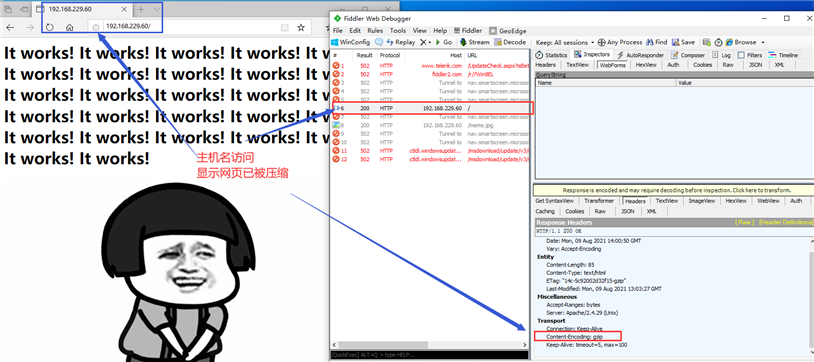Replay the selected session
Screen dimensions: 814x362
coord(401,42)
